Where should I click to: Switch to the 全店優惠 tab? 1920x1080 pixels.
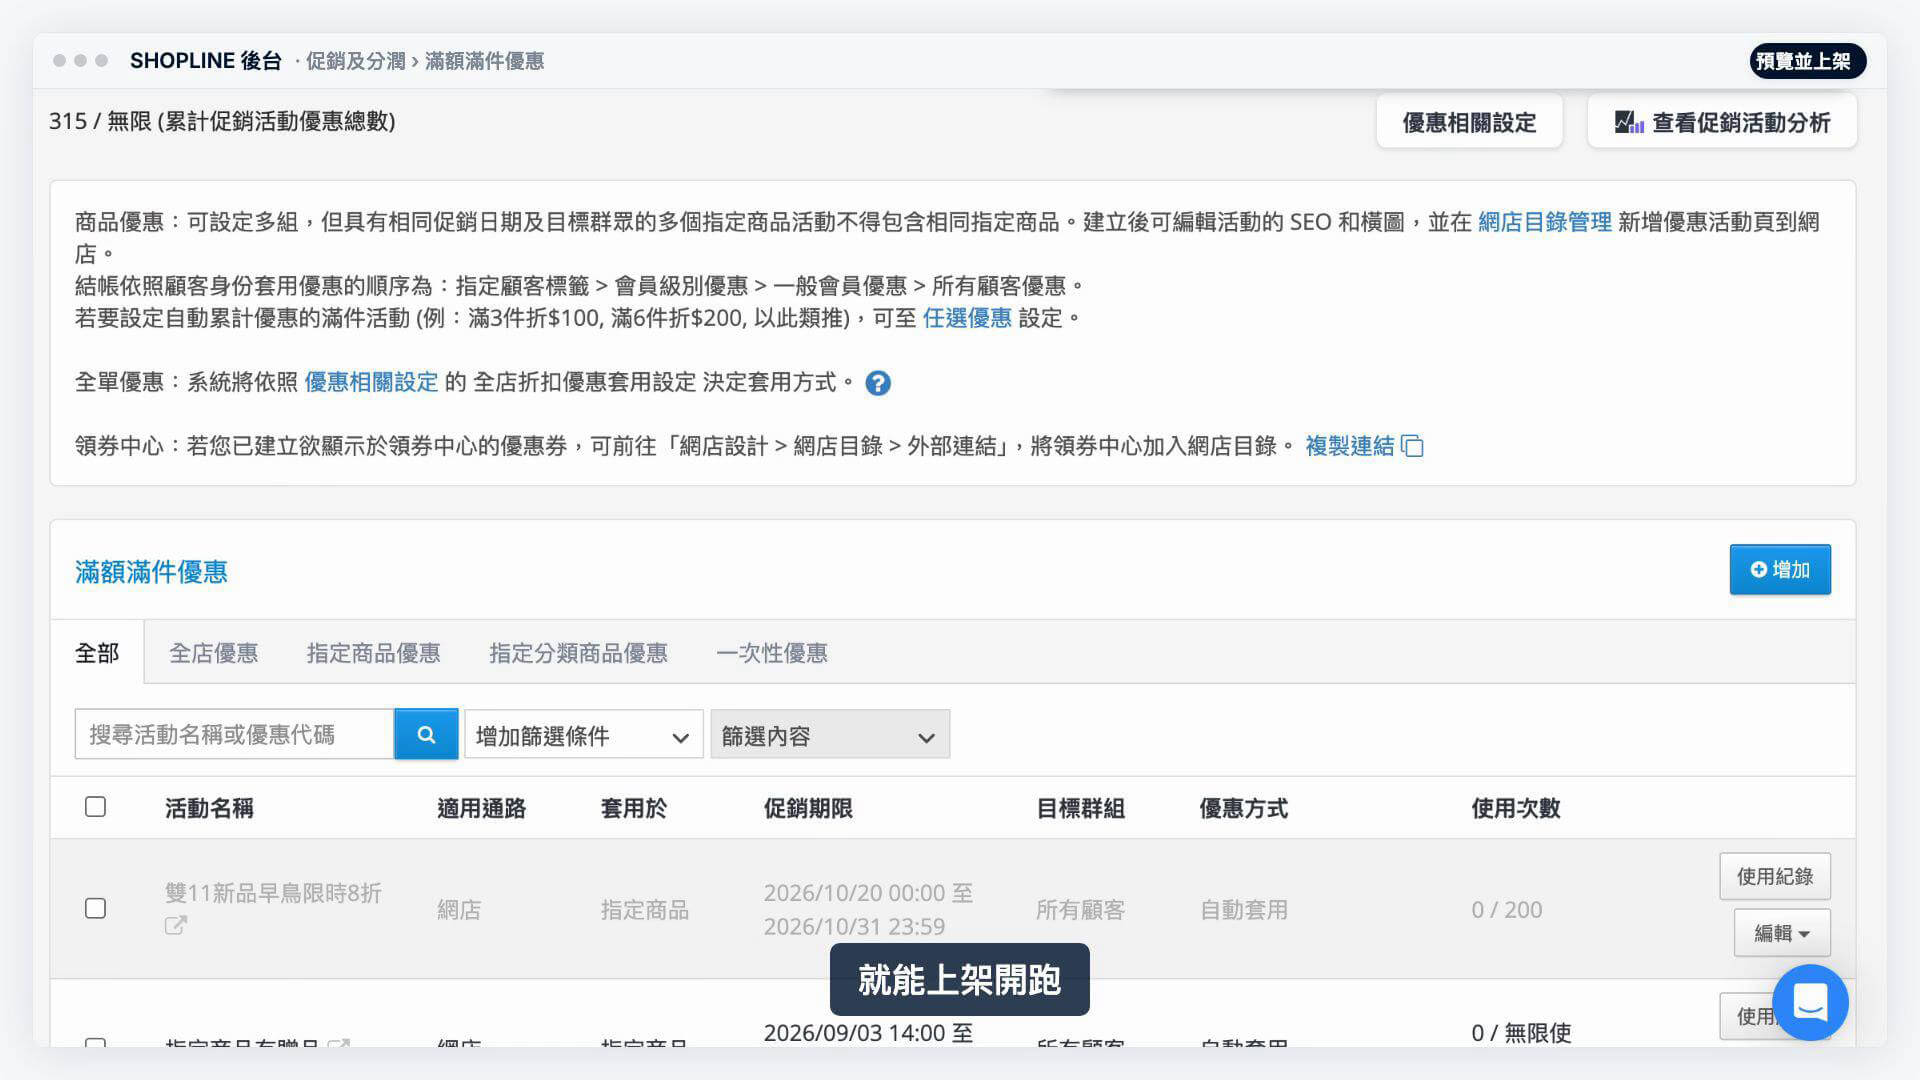point(214,653)
